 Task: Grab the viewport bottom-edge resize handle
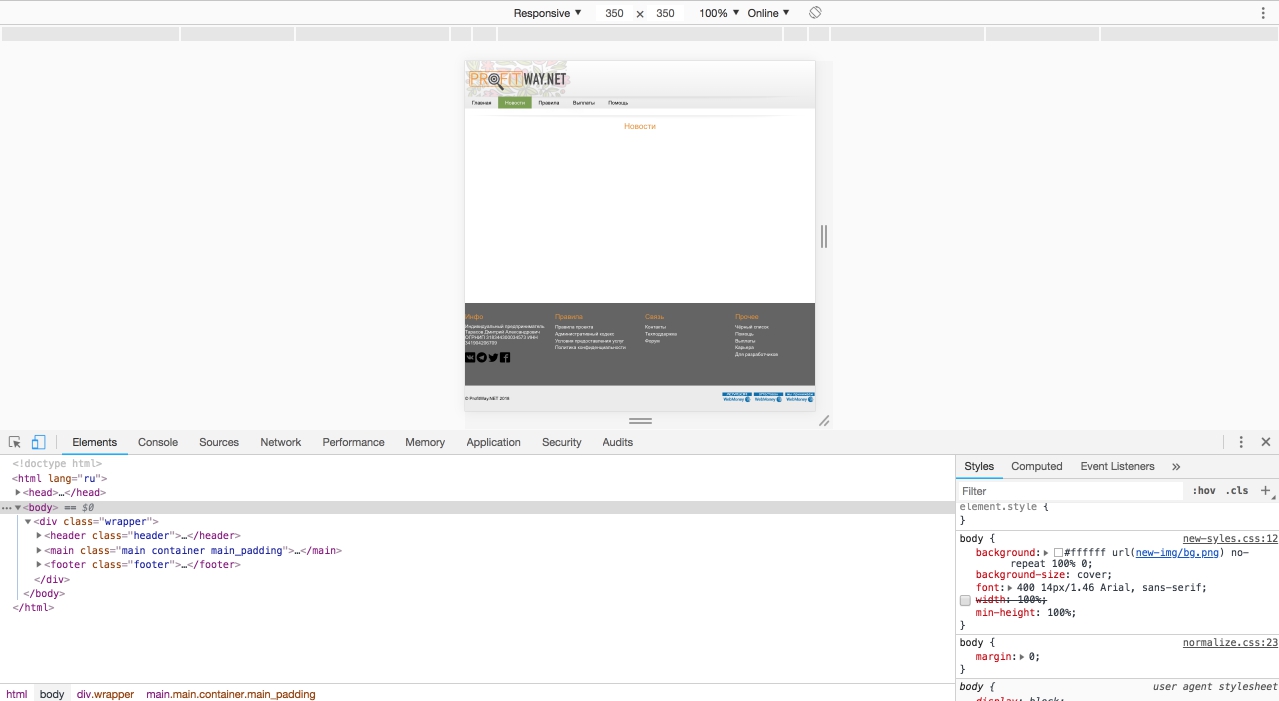point(640,421)
